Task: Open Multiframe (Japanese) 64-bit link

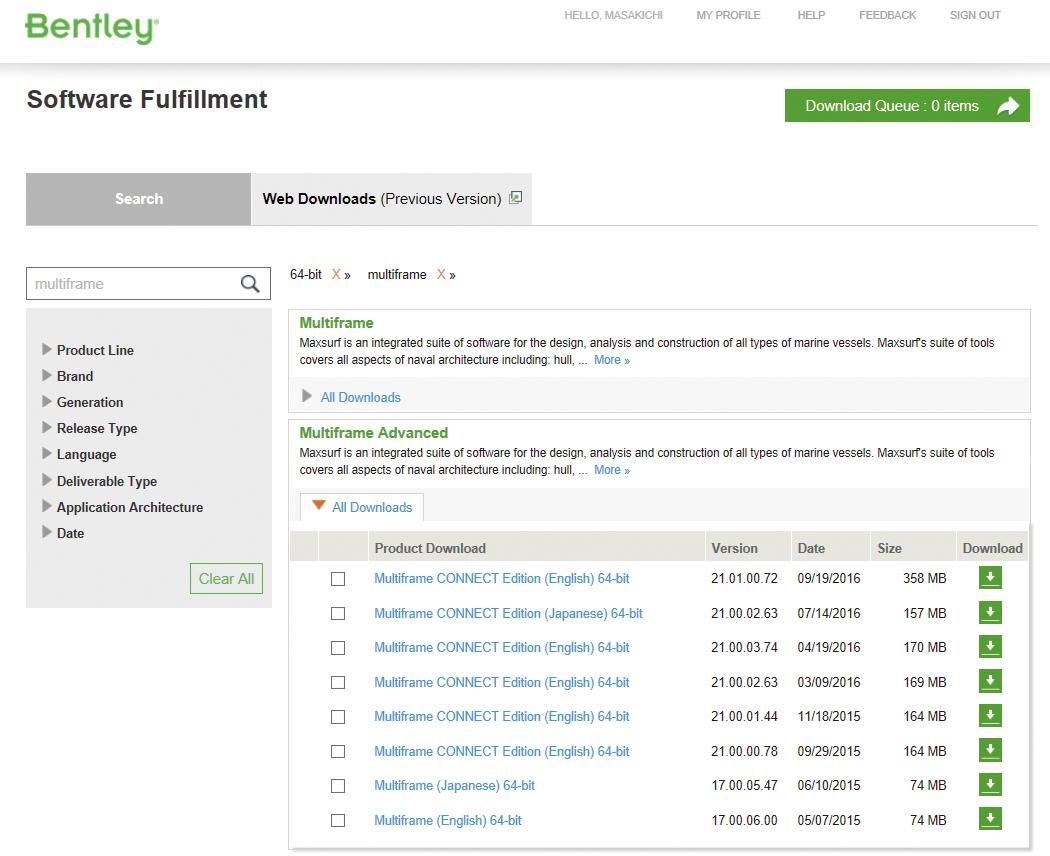Action: pyautogui.click(x=454, y=786)
